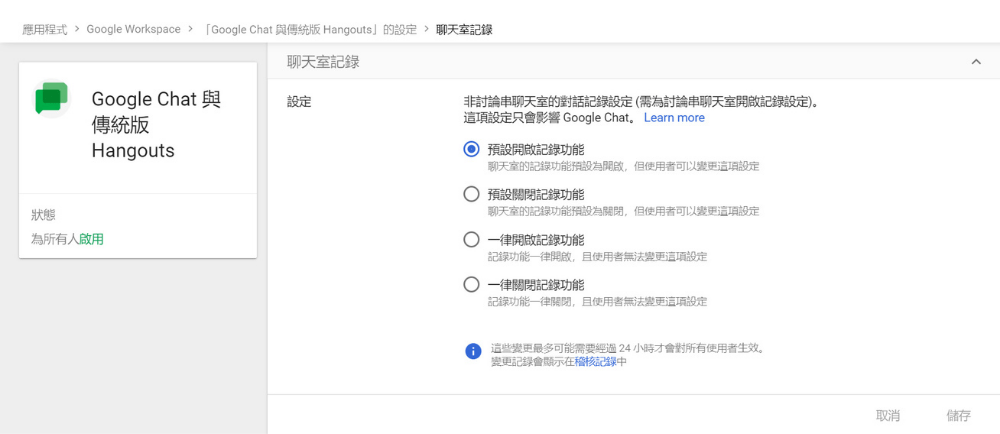1000x434 pixels.
Task: Click the 取消 button
Action: point(888,416)
